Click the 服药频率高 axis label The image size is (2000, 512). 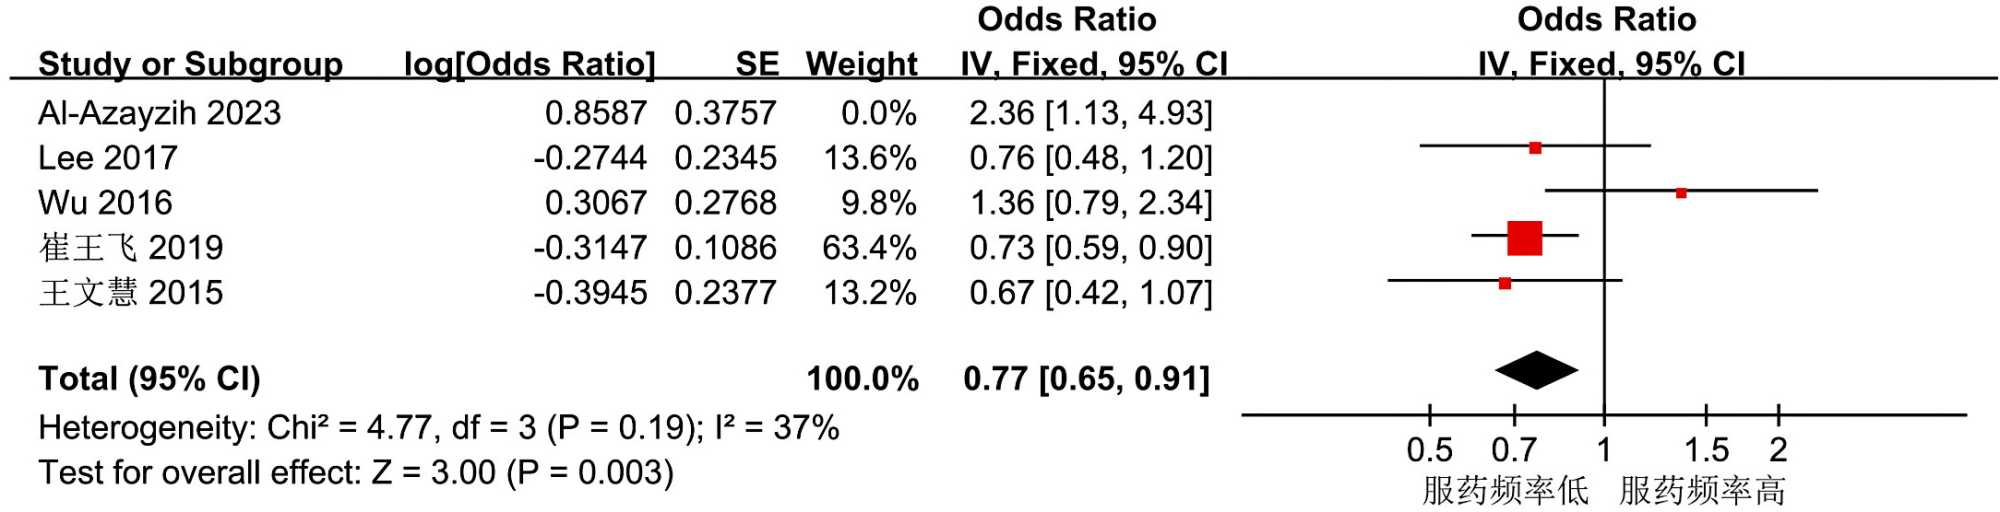[x=1702, y=491]
